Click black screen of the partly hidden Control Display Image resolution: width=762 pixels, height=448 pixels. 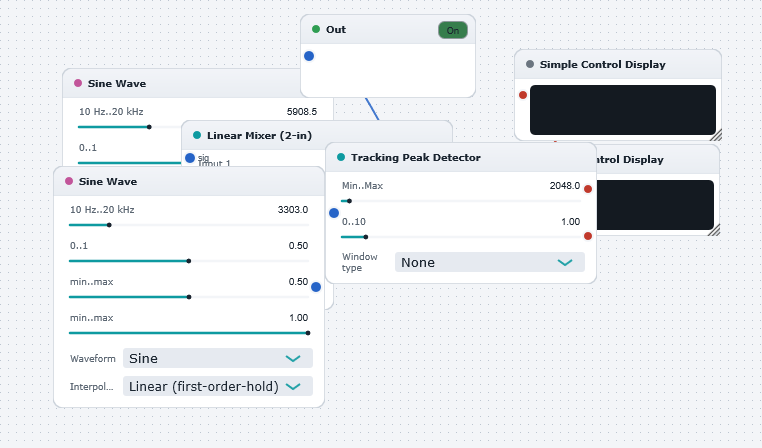pos(655,205)
